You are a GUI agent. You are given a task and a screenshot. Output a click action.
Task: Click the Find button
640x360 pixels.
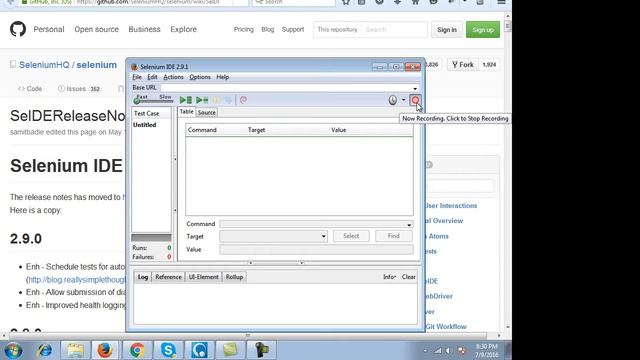(x=393, y=236)
